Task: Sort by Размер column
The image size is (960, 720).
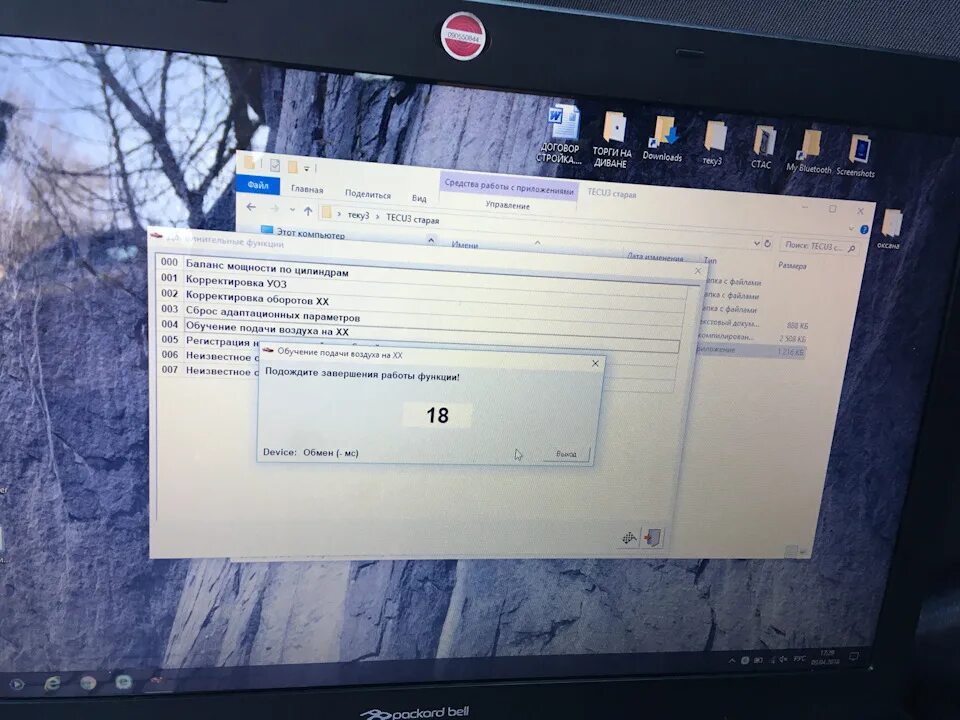Action: click(x=792, y=265)
